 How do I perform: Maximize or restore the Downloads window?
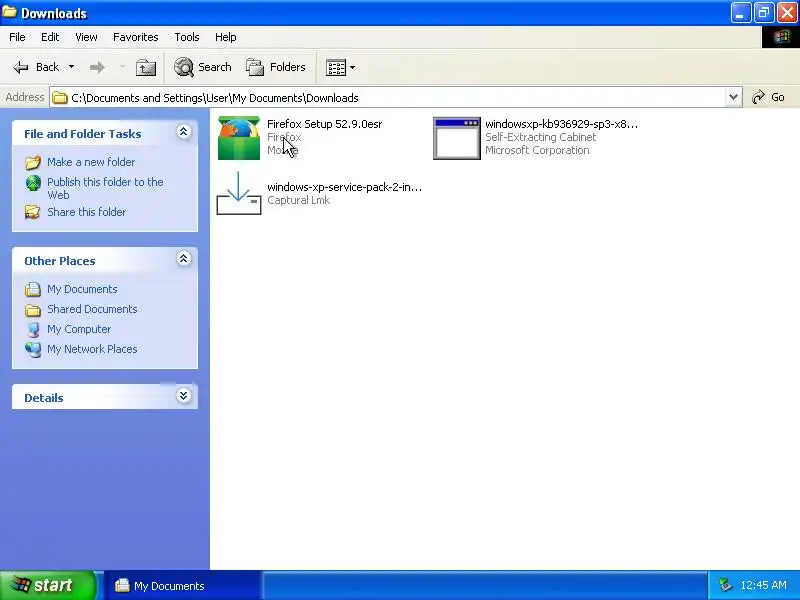click(764, 12)
